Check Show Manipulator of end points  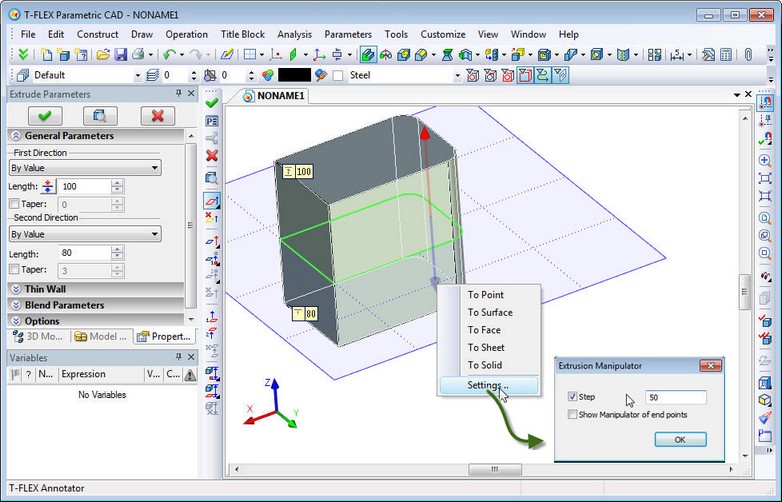coord(572,414)
